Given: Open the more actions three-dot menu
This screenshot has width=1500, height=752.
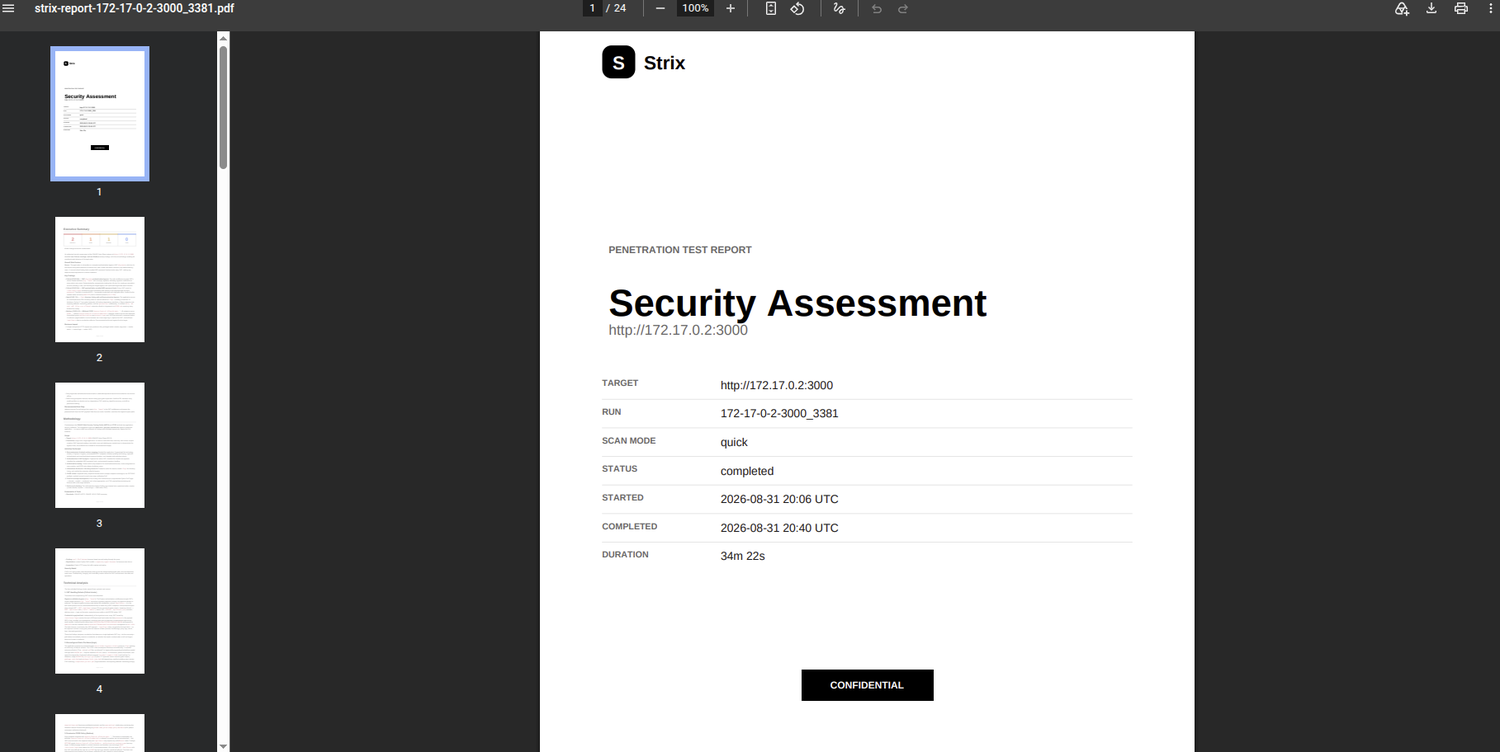Looking at the screenshot, I should coord(1490,8).
